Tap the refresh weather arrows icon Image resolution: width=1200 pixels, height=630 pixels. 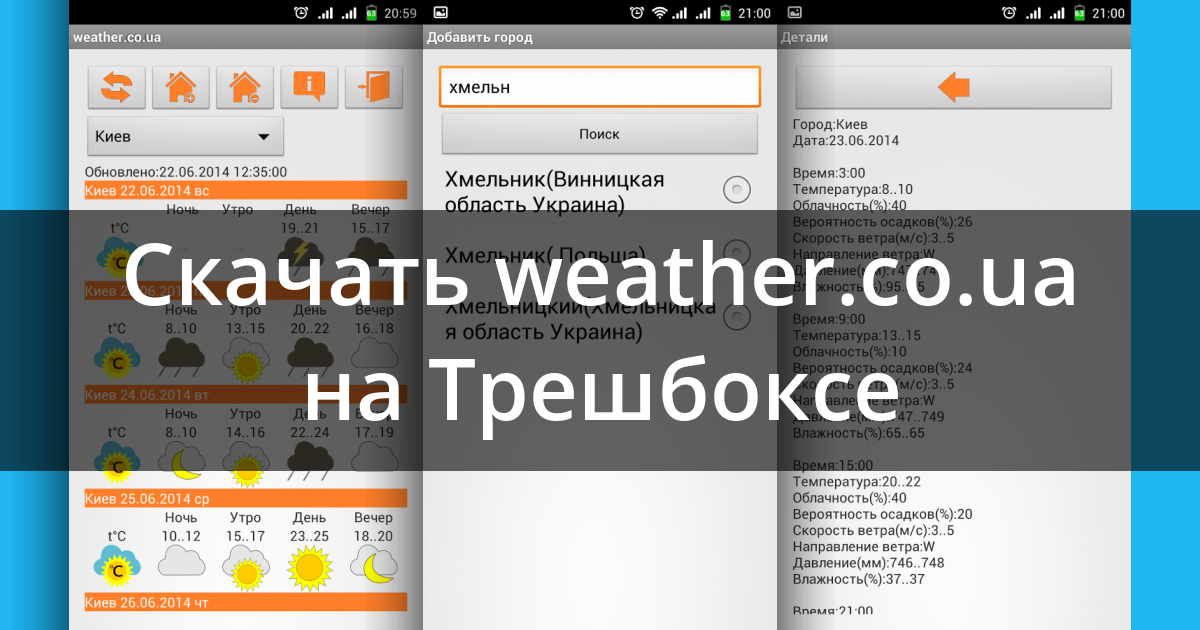tap(117, 87)
